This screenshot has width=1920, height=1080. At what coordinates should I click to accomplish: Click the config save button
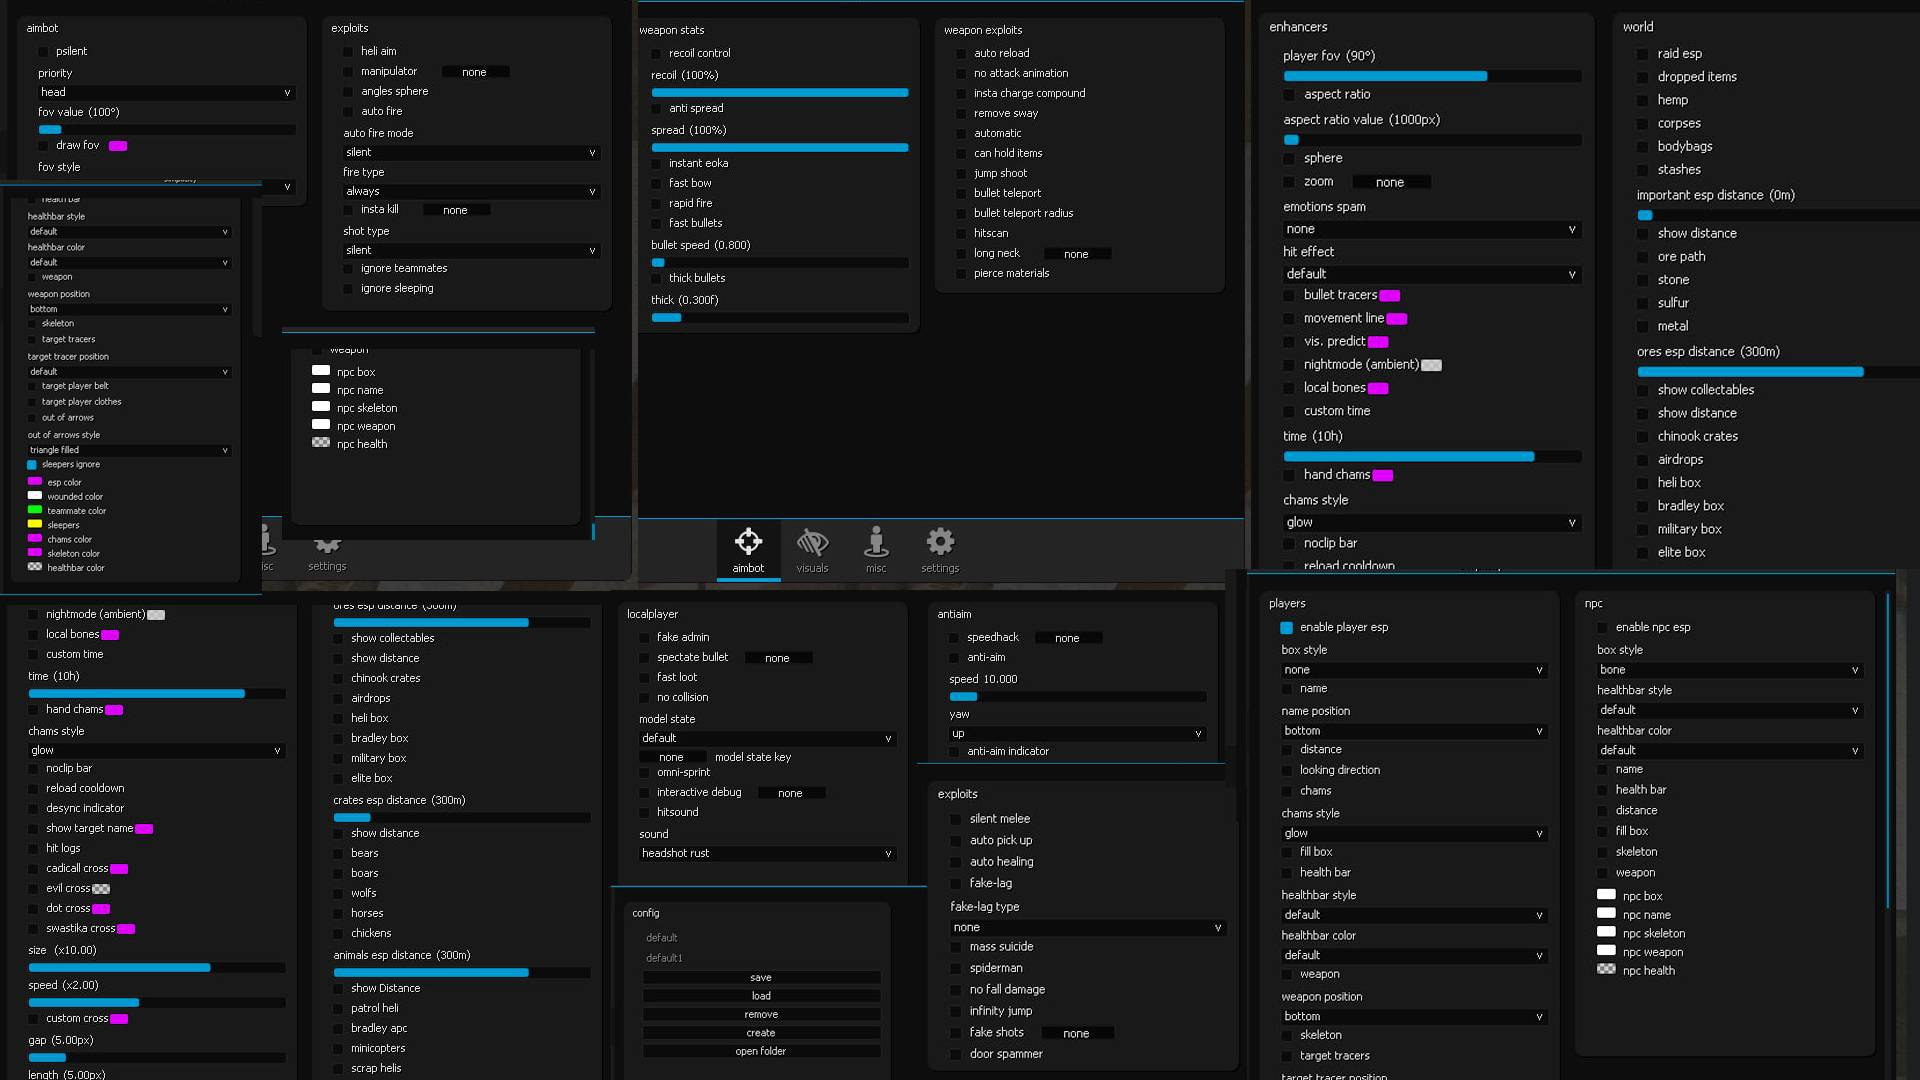point(761,978)
